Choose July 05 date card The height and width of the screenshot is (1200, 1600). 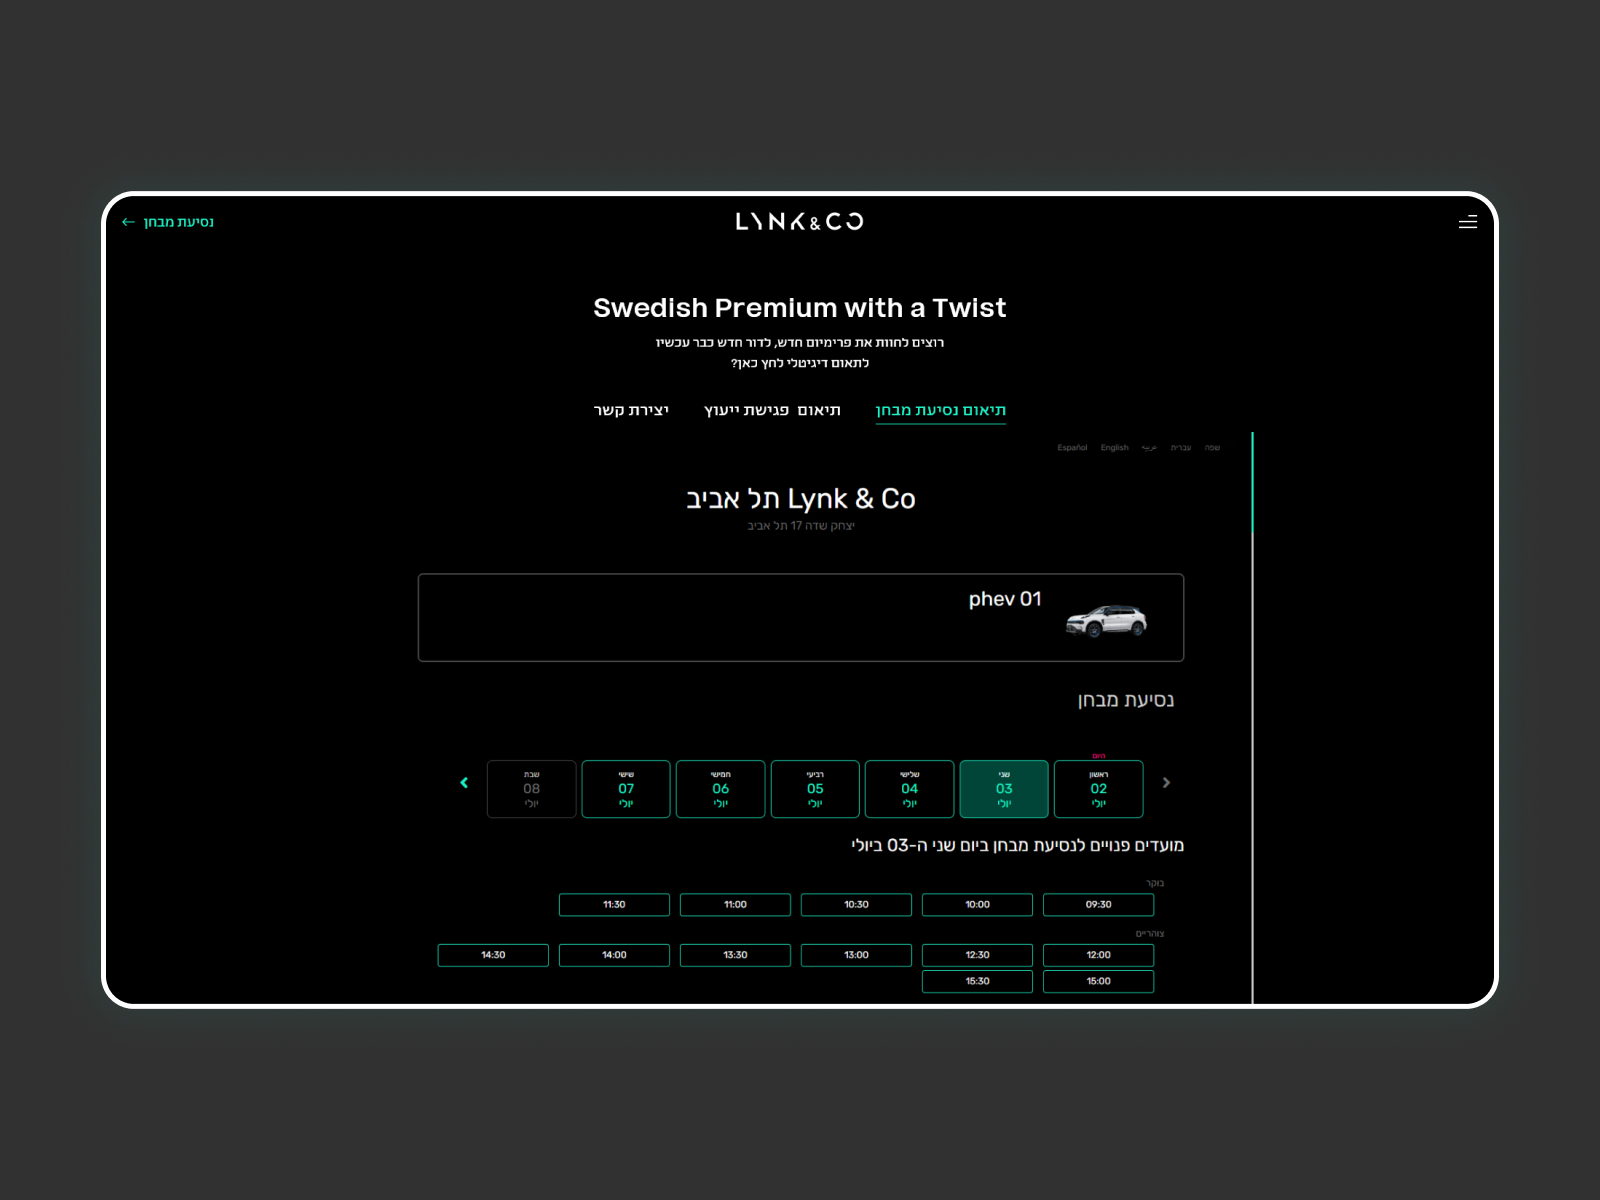tap(815, 789)
